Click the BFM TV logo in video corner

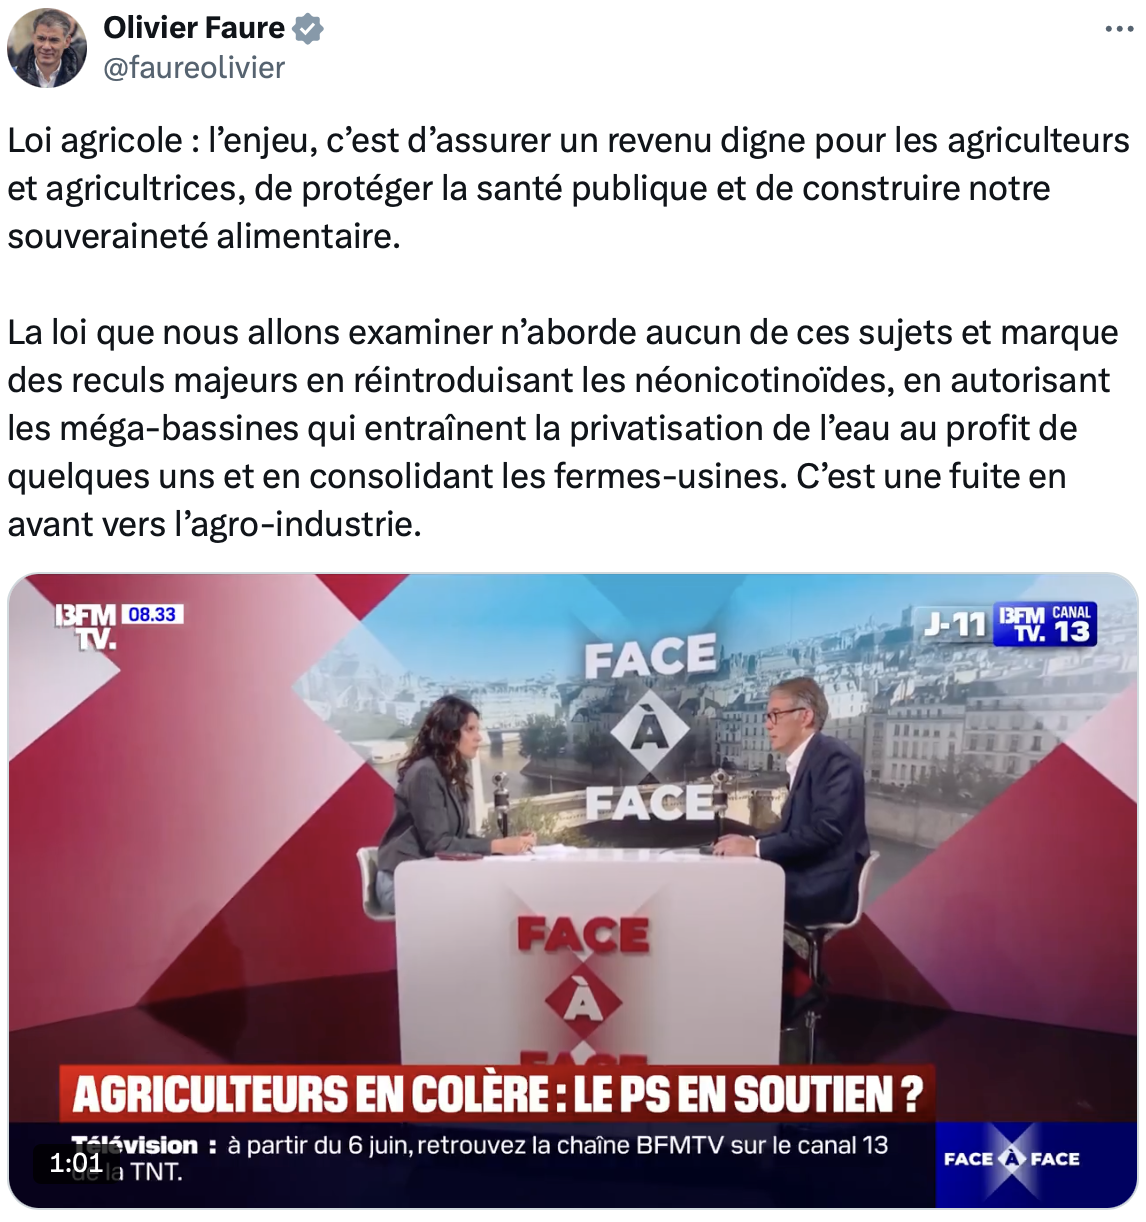(x=86, y=625)
